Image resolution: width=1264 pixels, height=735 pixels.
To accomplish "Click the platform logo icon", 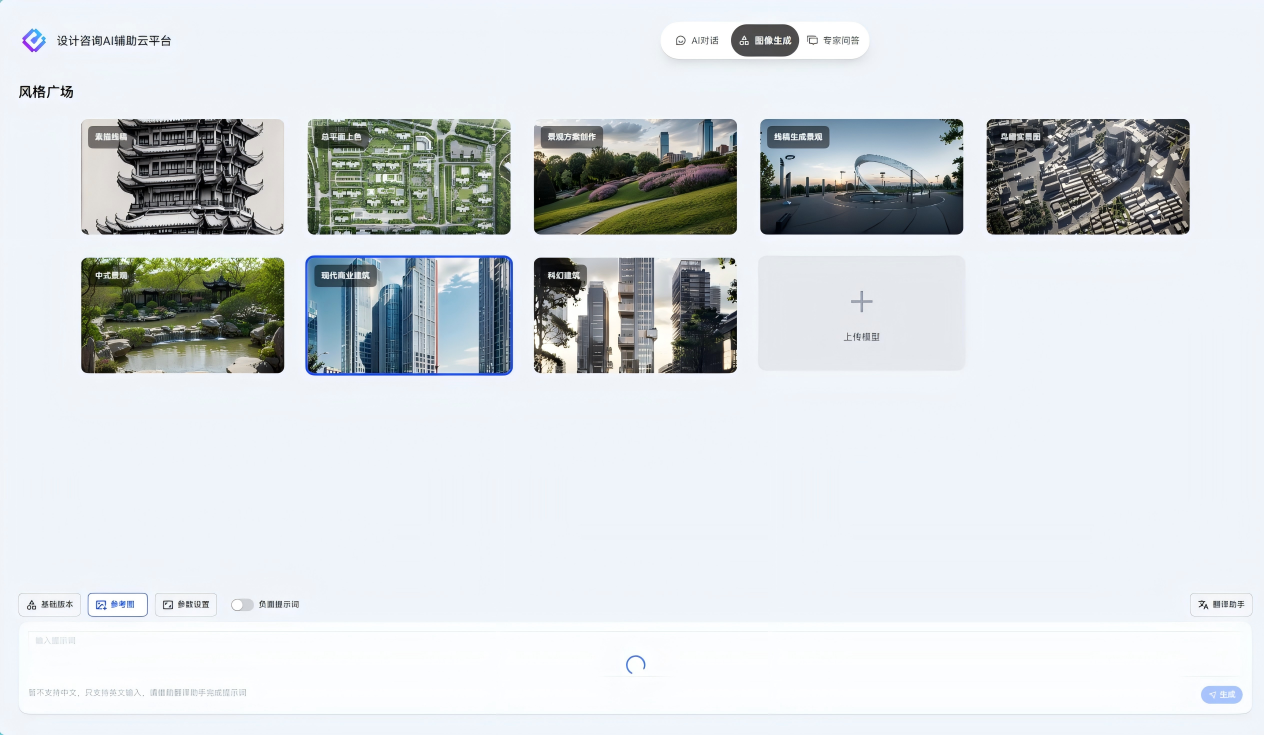I will tap(34, 40).
